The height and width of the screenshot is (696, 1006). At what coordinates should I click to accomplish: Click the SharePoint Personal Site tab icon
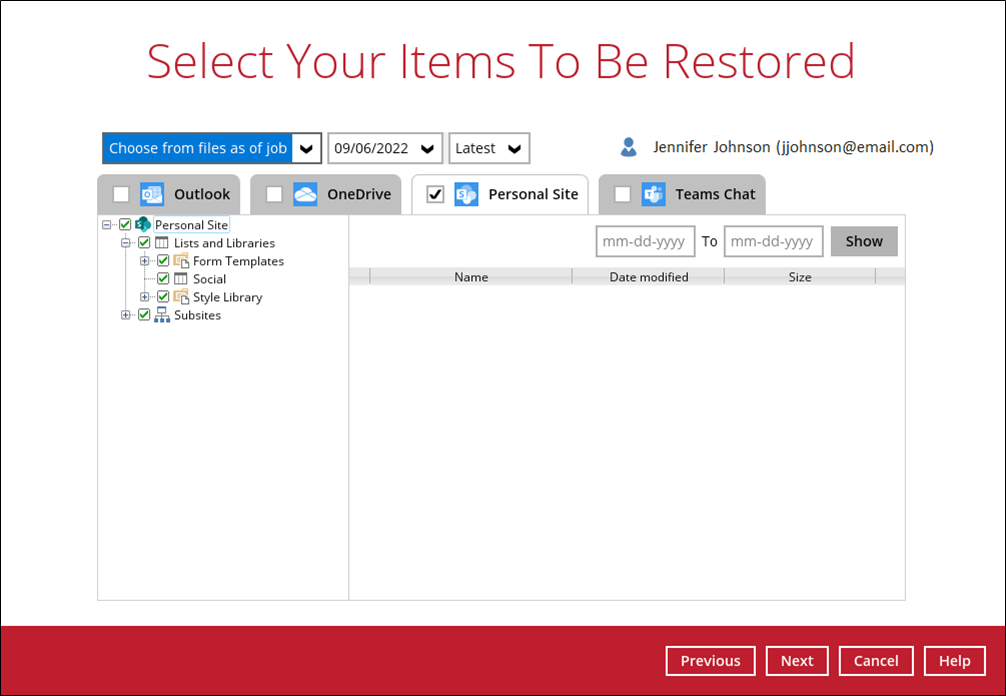[x=466, y=194]
